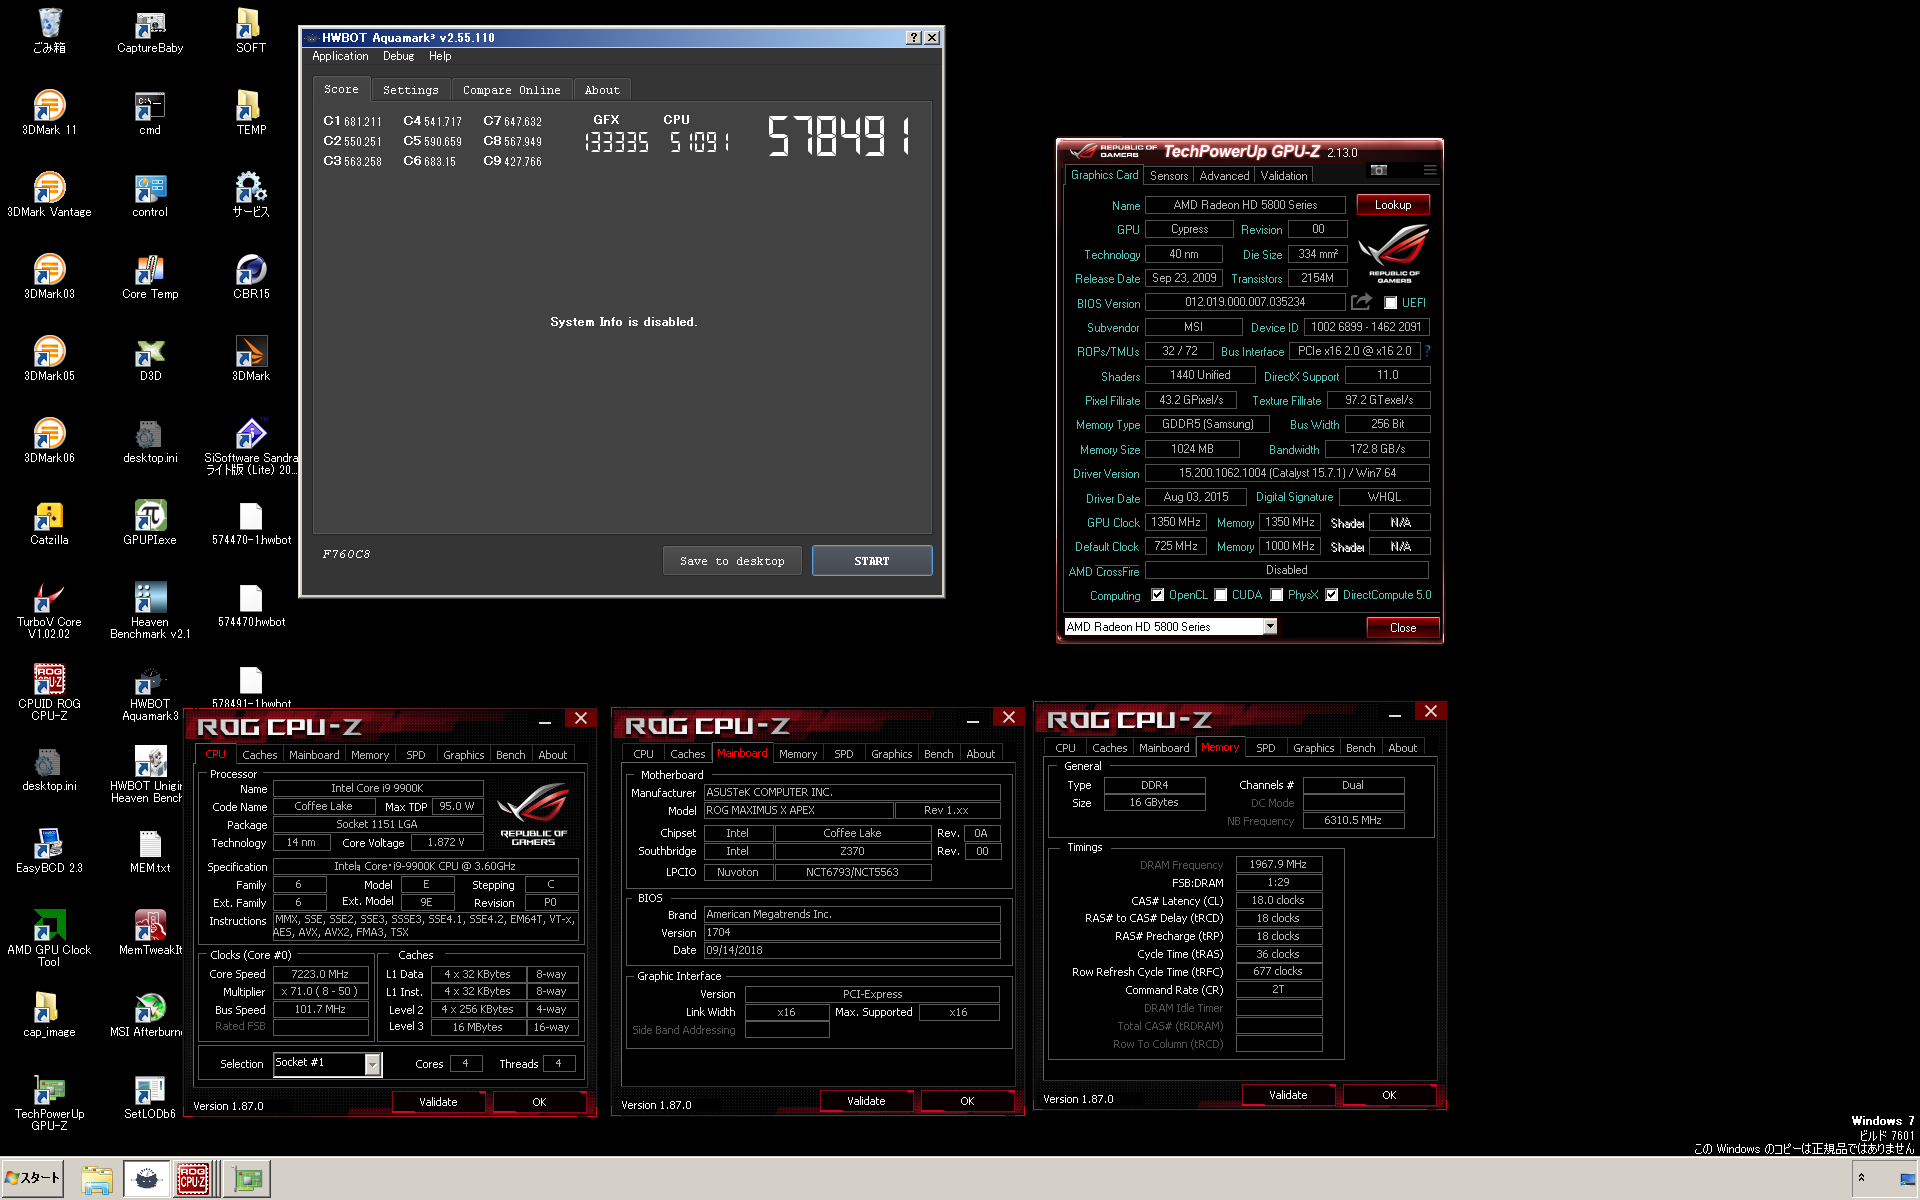The image size is (1920, 1200).
Task: Expand the system tray hidden icons arrow
Action: (x=1861, y=1178)
